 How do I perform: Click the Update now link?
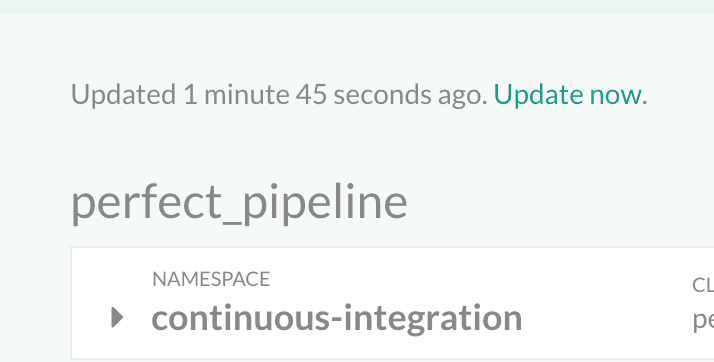coord(568,95)
